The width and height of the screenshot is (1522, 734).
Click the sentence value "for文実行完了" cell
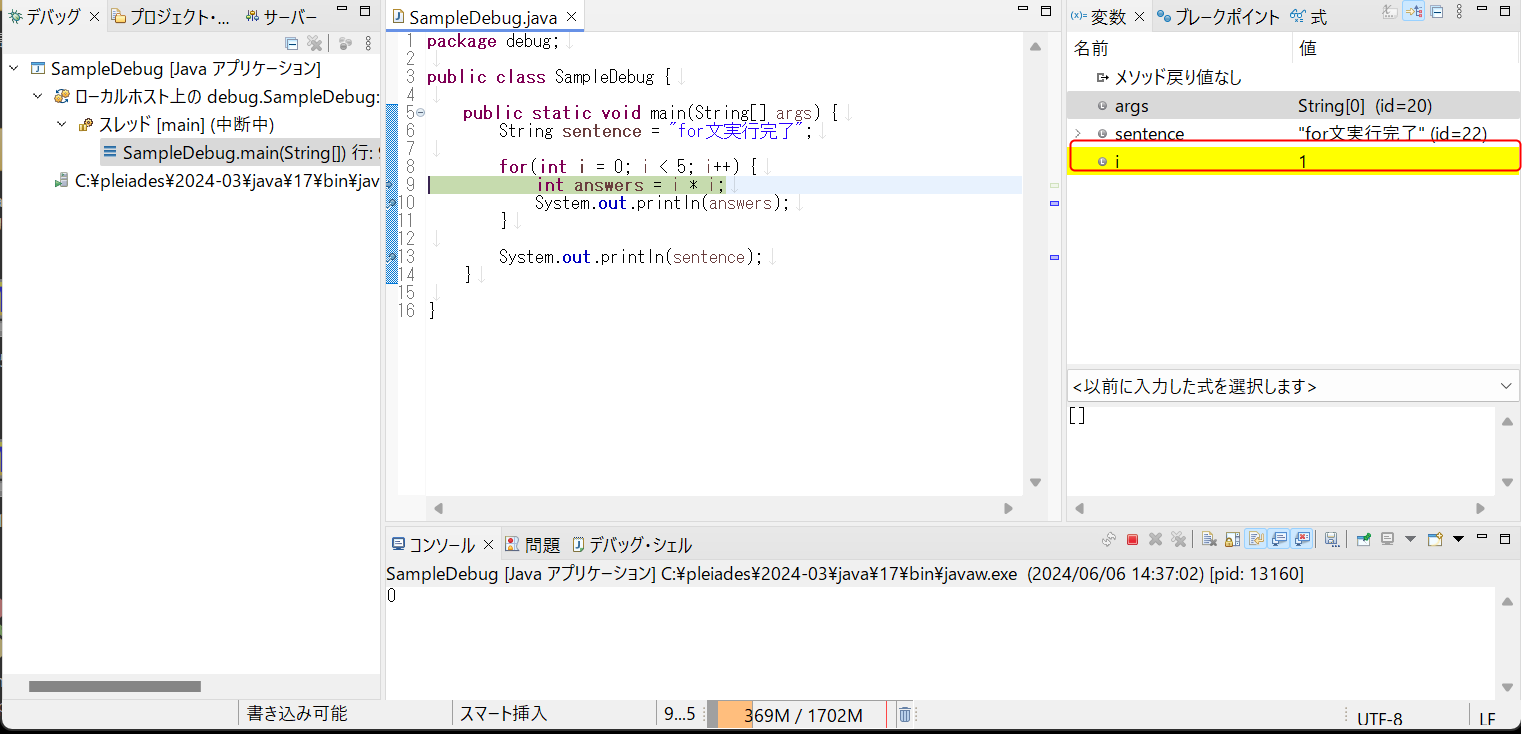[1392, 134]
